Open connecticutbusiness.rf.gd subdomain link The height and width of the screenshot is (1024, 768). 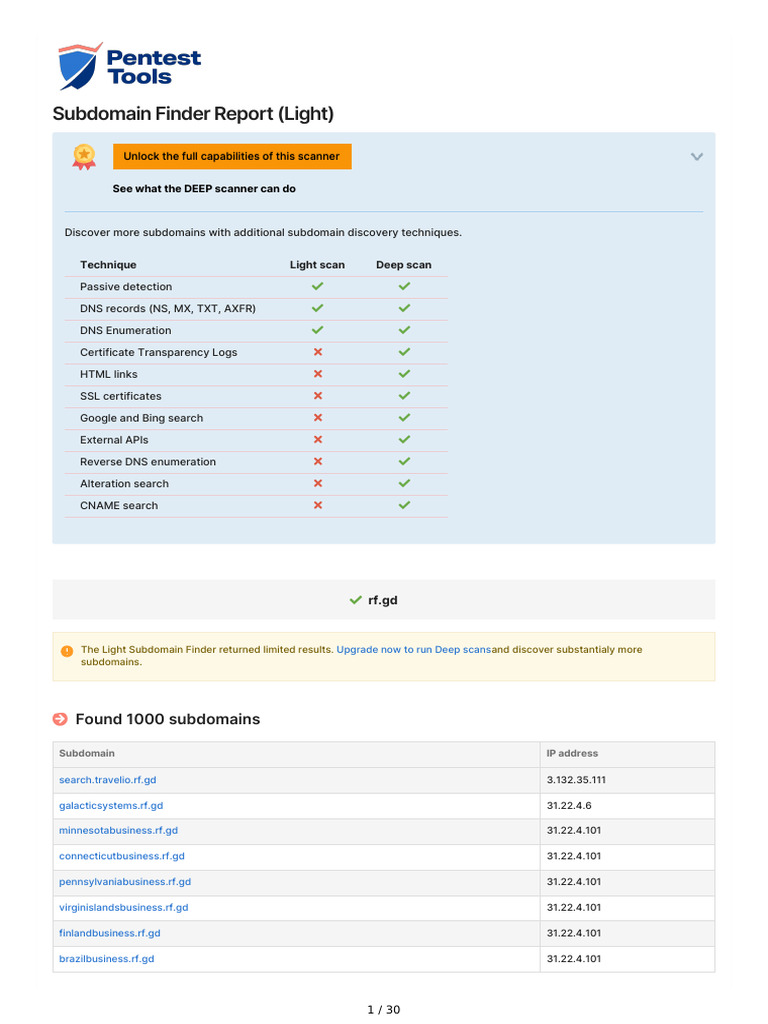[121, 856]
